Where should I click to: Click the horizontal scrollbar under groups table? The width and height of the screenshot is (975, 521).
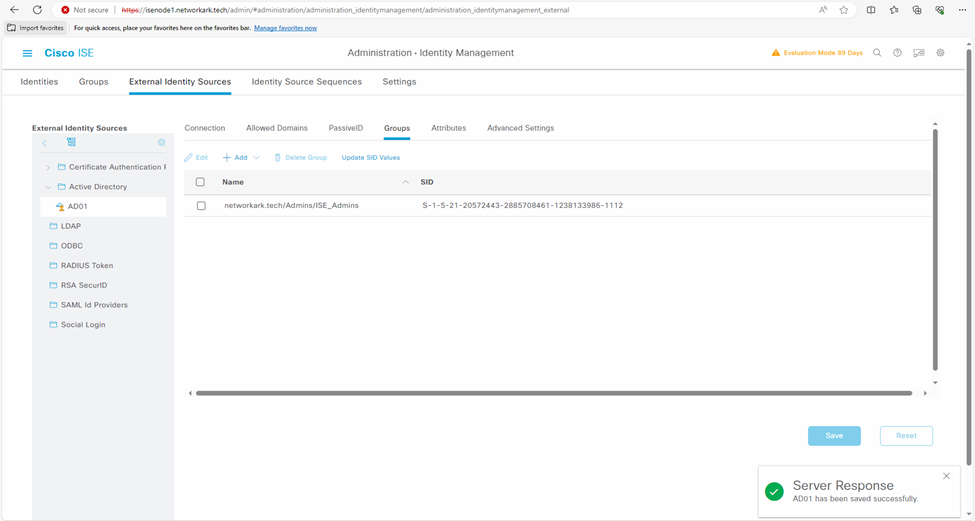pos(553,393)
